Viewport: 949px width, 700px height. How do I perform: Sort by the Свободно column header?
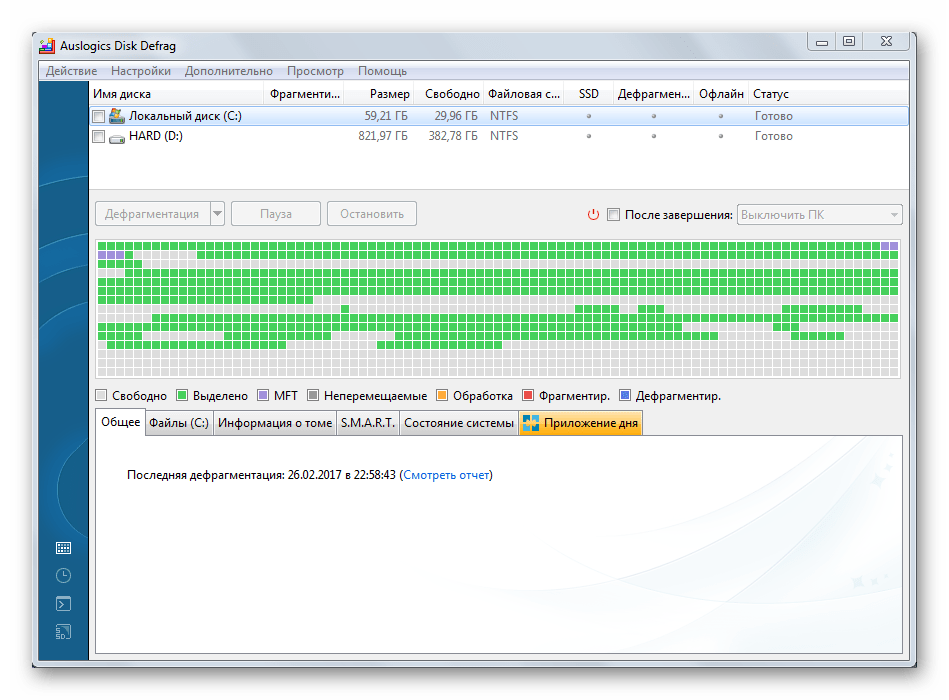[449, 94]
